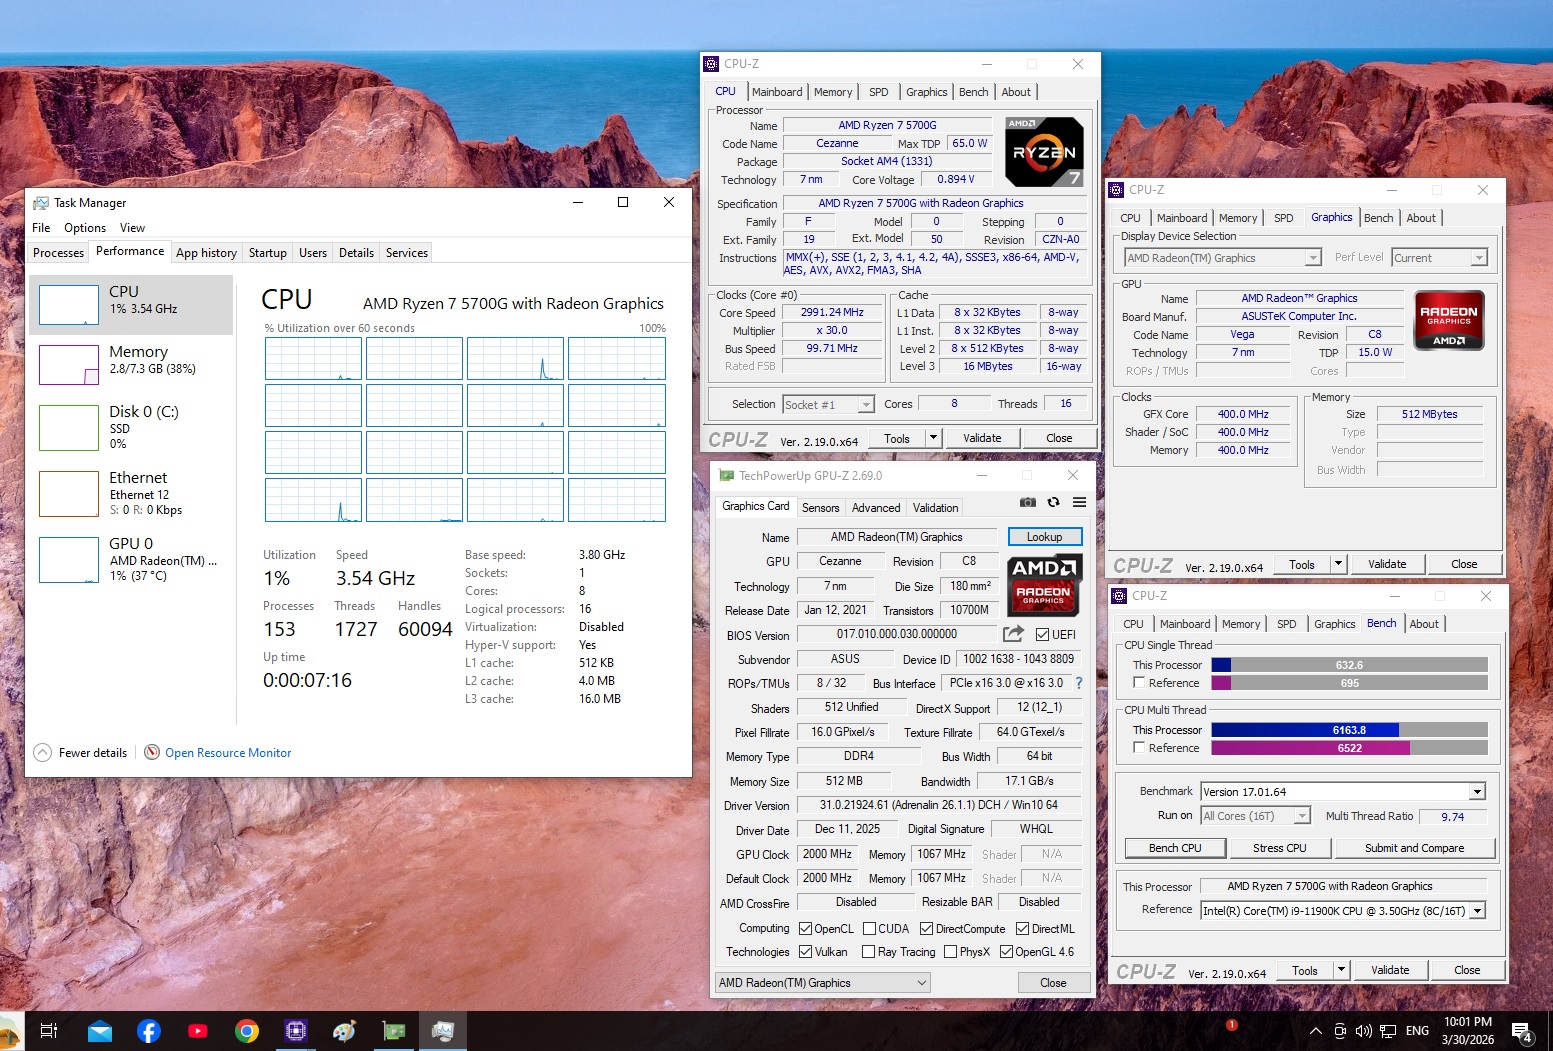This screenshot has width=1553, height=1051.
Task: Click the CPU-Z icon in the taskbar
Action: (296, 1031)
